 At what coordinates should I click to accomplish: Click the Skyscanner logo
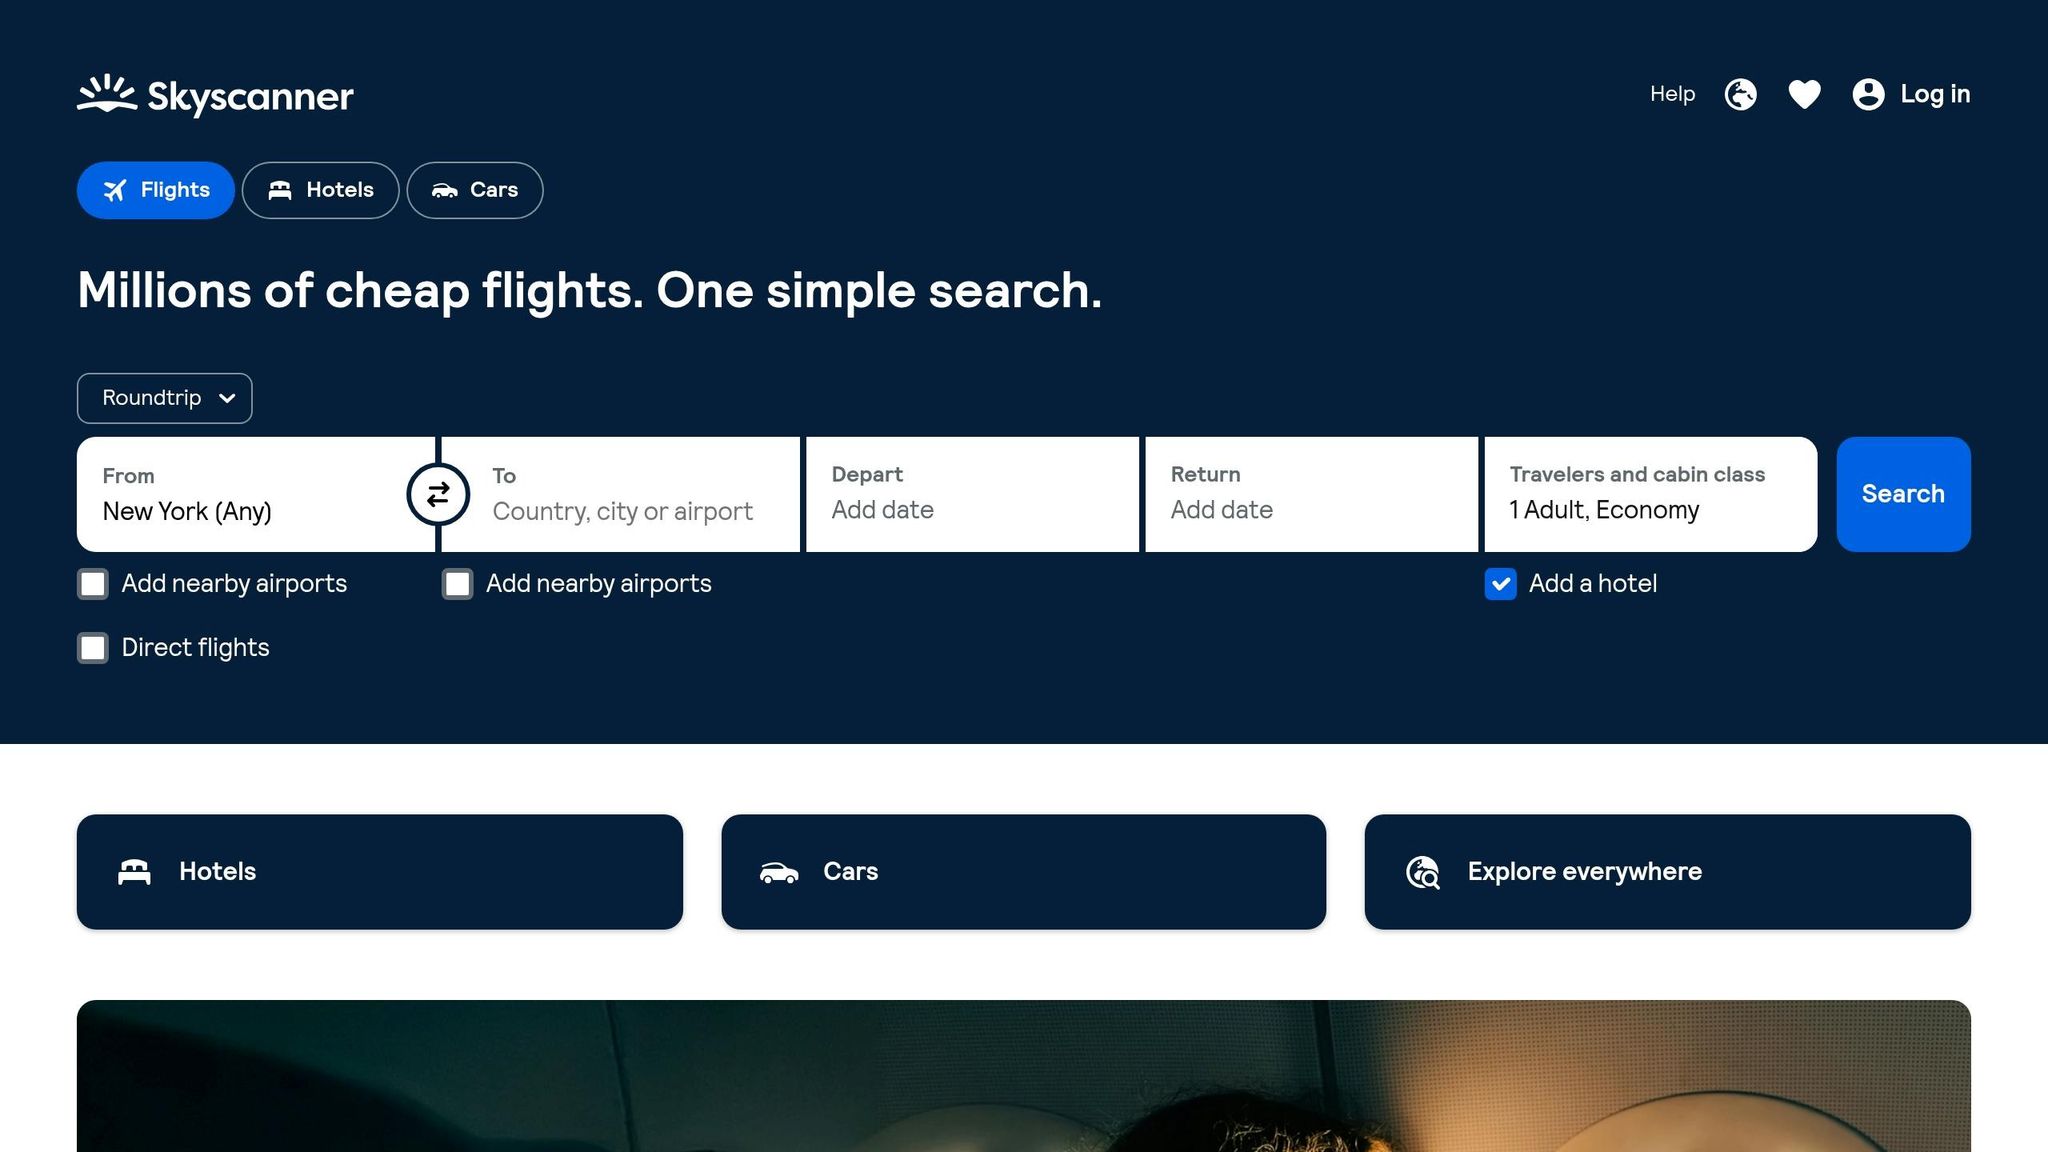[214, 95]
